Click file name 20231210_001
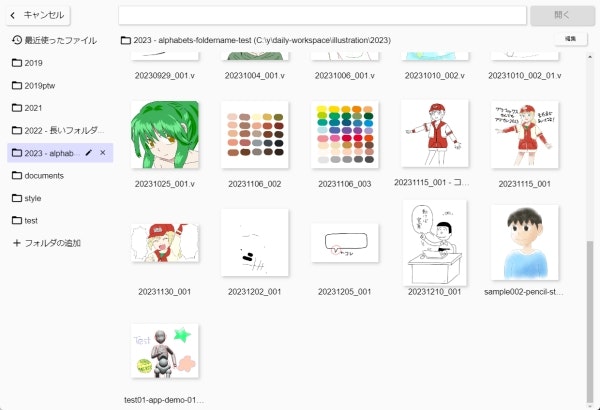Viewport: 600px width, 410px height. pos(435,292)
